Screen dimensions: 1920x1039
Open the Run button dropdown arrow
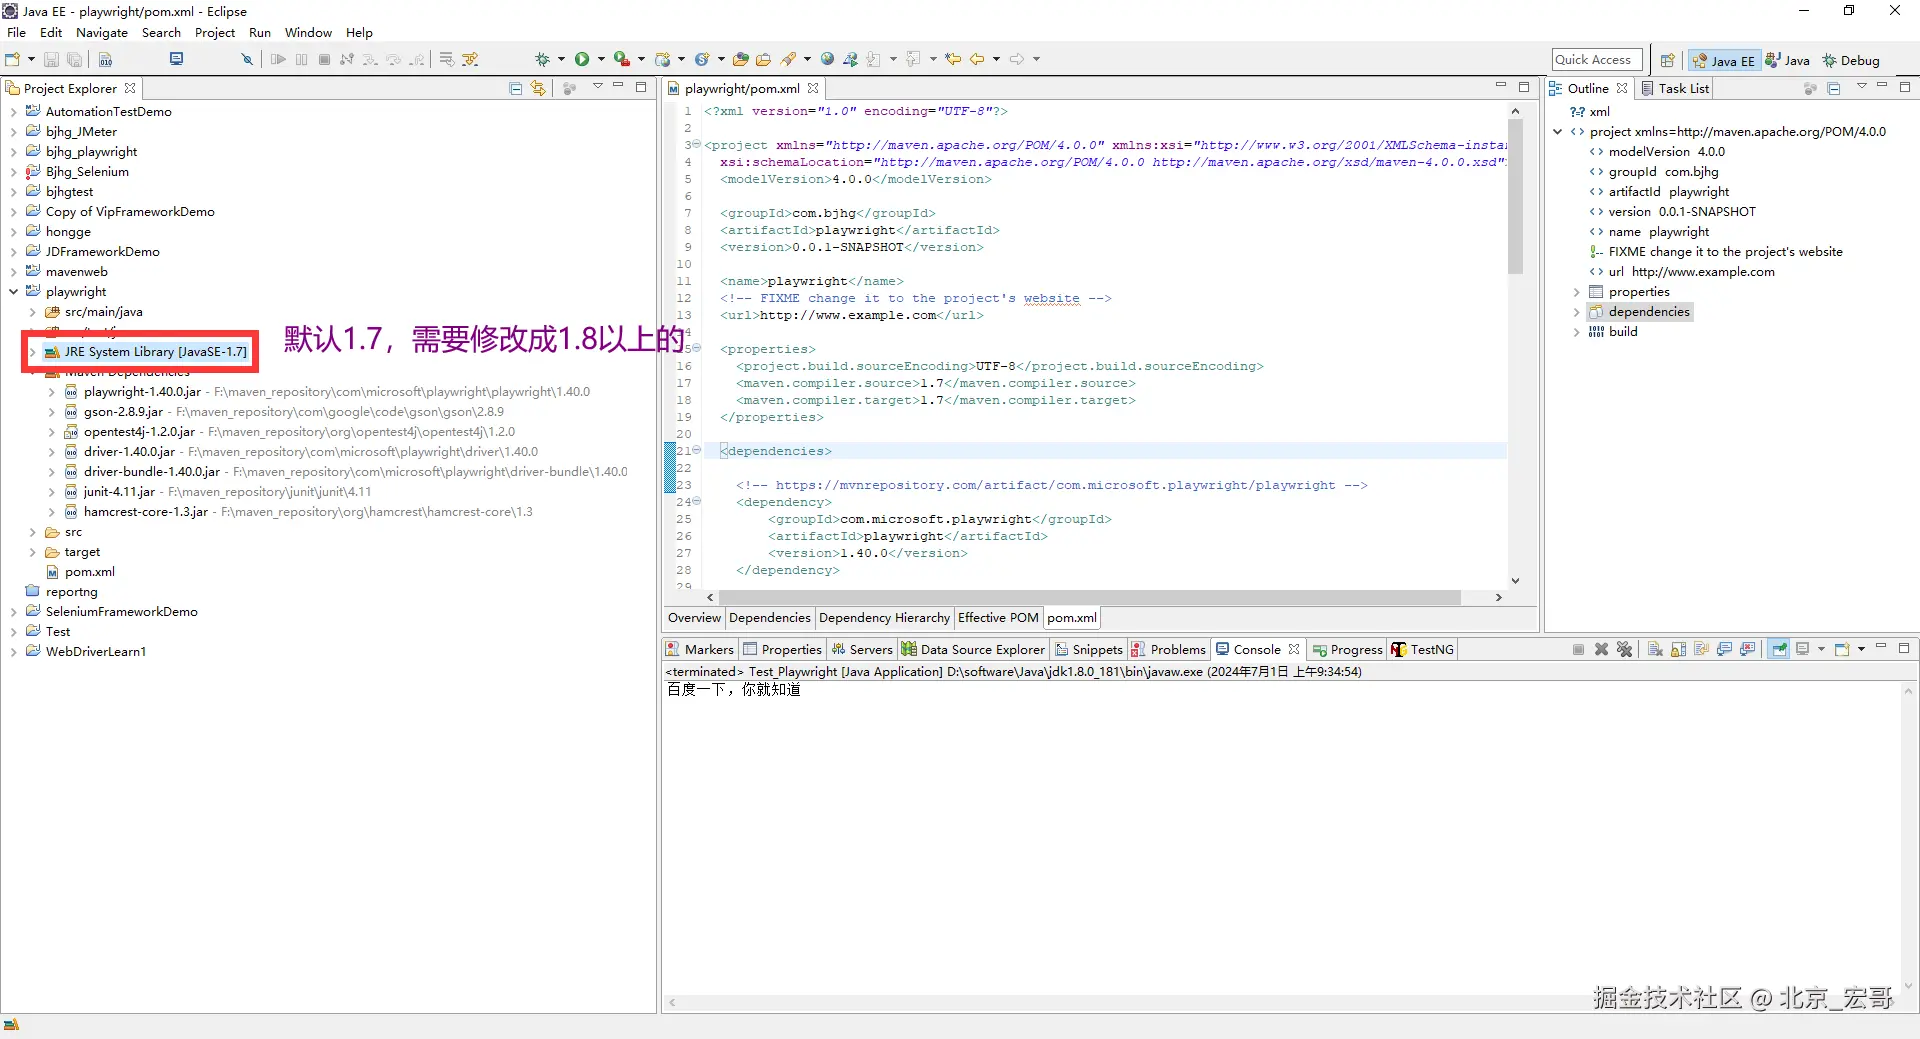pos(601,60)
